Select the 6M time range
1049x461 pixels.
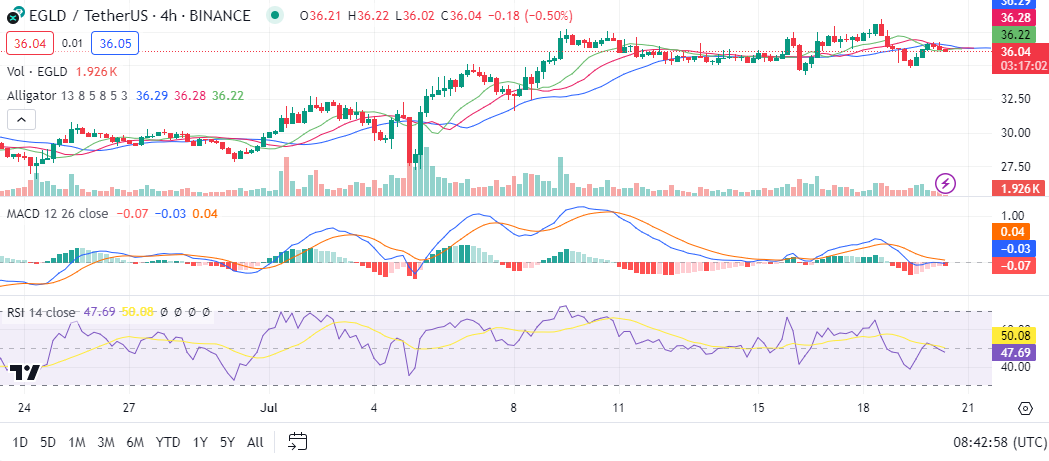[x=135, y=442]
